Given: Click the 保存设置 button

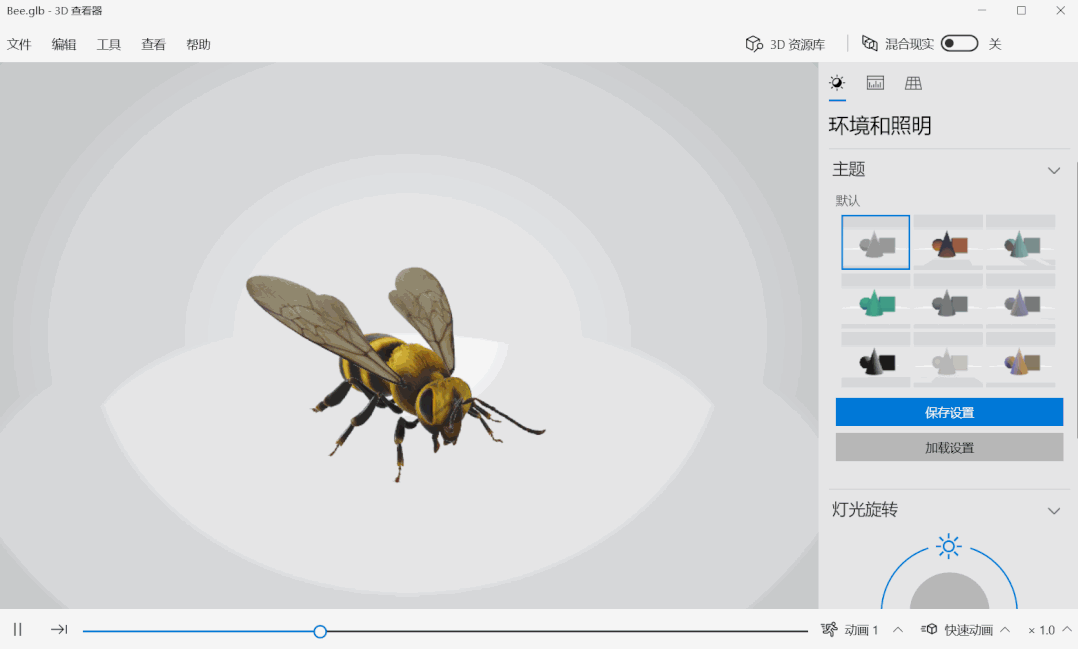Looking at the screenshot, I should [x=949, y=412].
